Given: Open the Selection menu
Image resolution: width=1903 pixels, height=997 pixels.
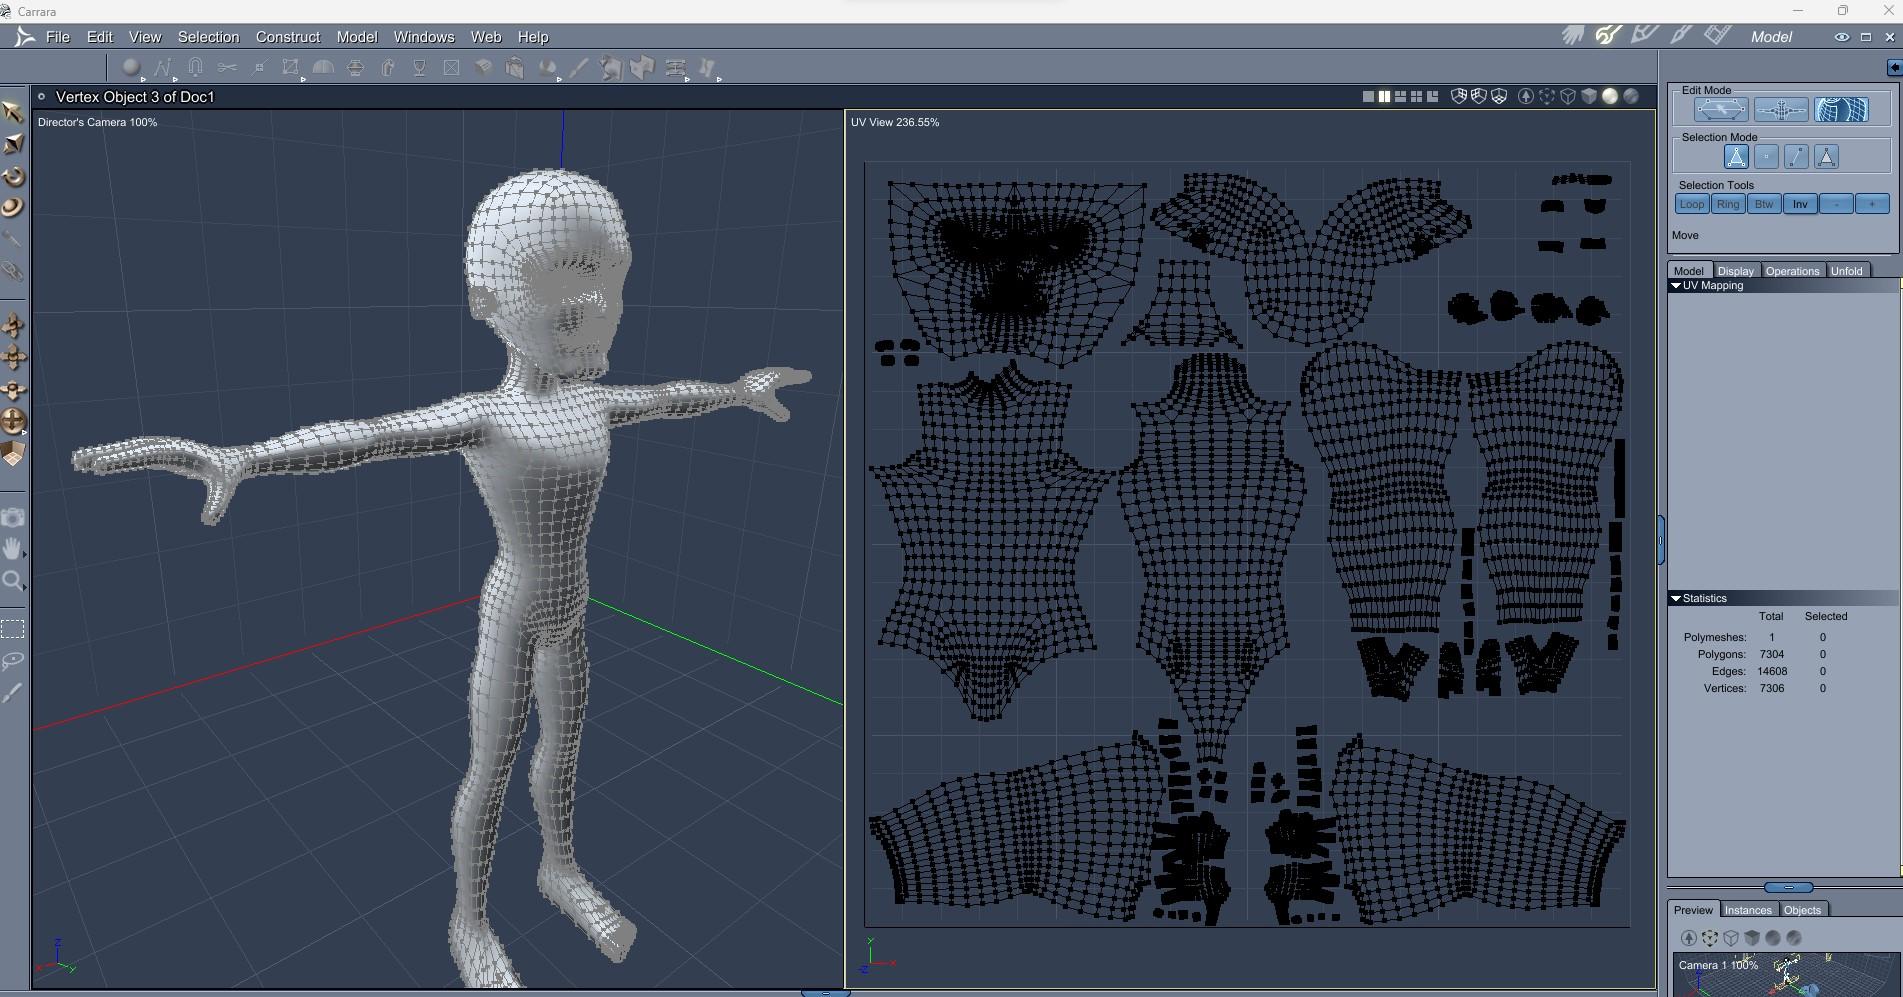Looking at the screenshot, I should [209, 37].
